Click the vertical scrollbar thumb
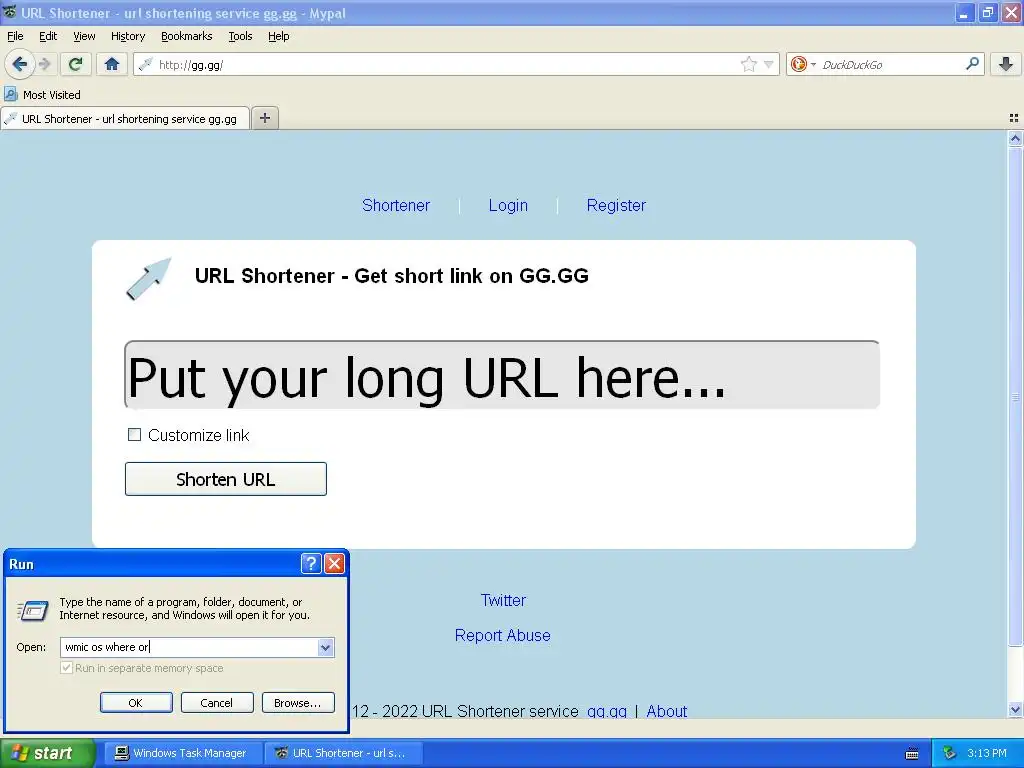This screenshot has height=768, width=1024. point(1015,396)
